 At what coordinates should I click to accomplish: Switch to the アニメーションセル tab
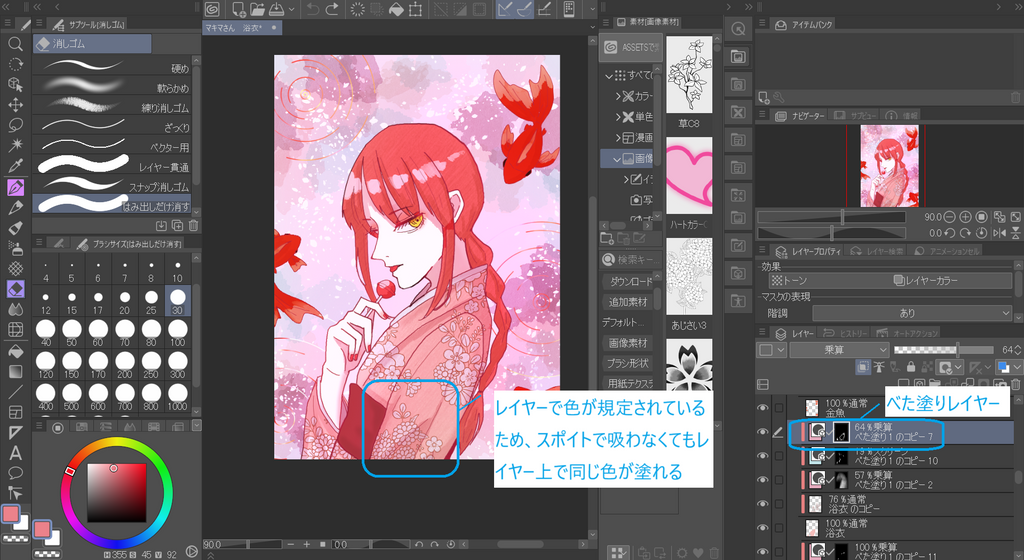pyautogui.click(x=947, y=251)
